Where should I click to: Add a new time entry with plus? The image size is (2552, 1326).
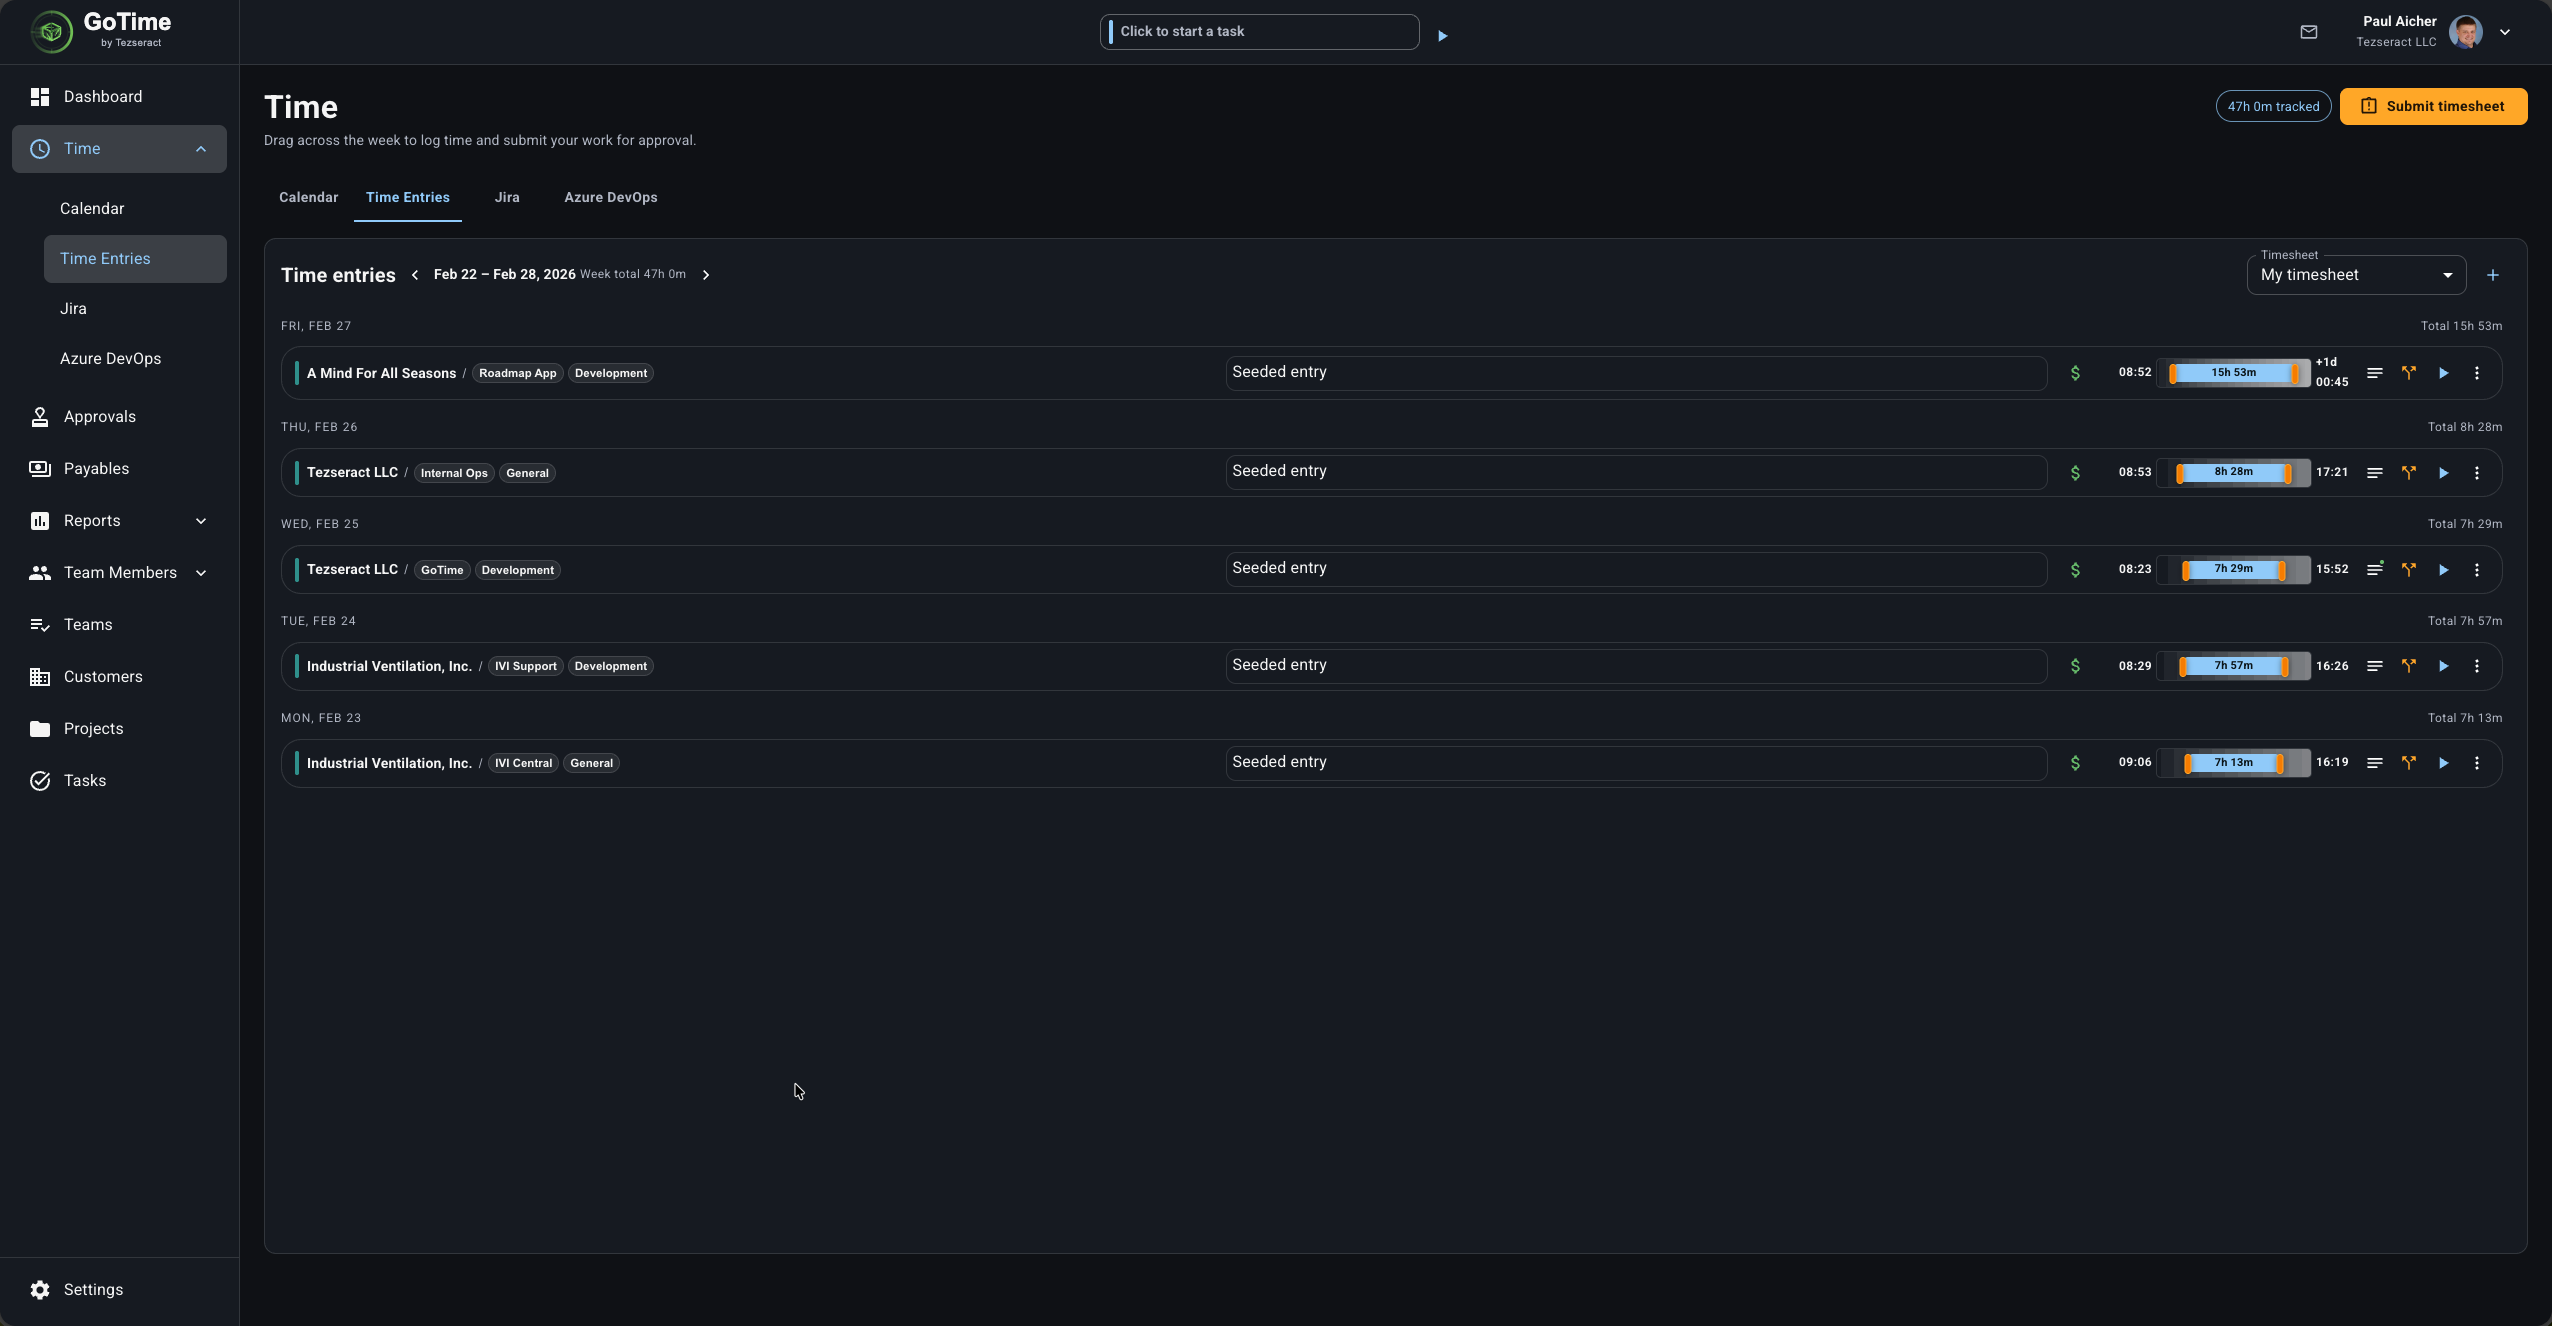click(2493, 275)
